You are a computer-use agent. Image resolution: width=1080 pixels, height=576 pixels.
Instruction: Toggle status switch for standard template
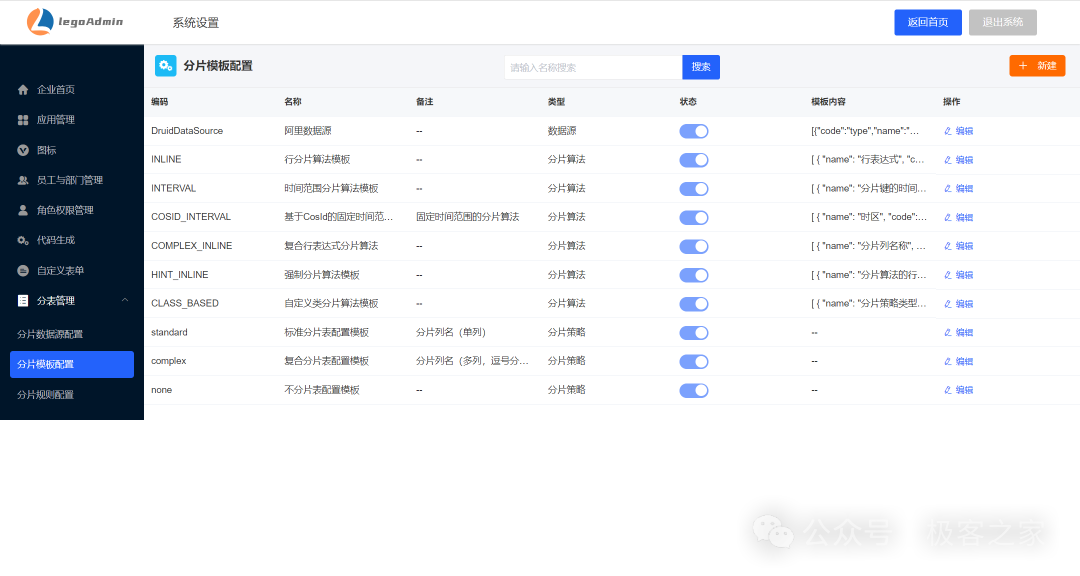pos(694,333)
